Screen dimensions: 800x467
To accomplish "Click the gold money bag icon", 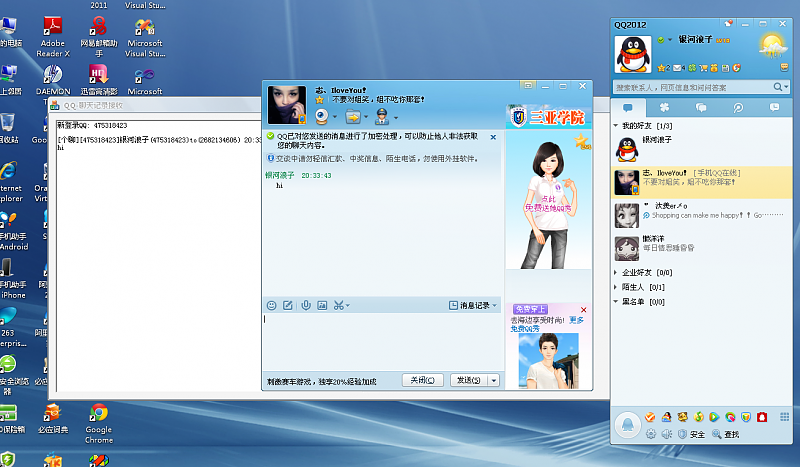I will [x=714, y=68].
